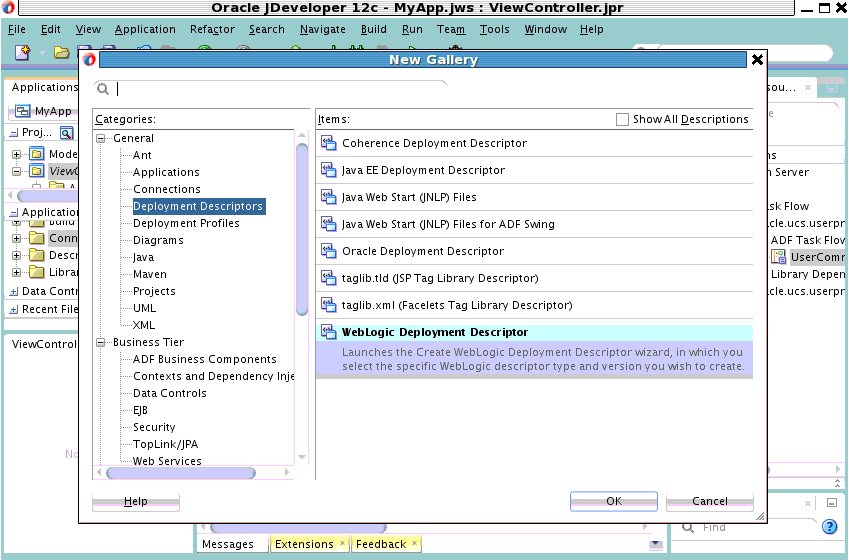849x560 pixels.
Task: Click the Projects panel search icon
Action: point(66,133)
